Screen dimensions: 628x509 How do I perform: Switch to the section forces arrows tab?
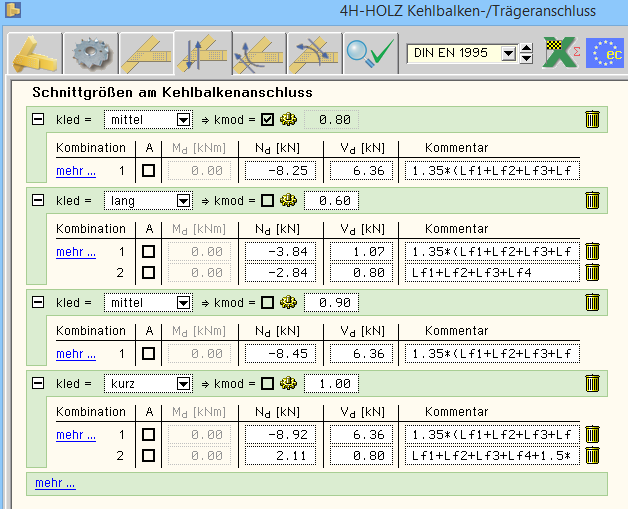(201, 53)
